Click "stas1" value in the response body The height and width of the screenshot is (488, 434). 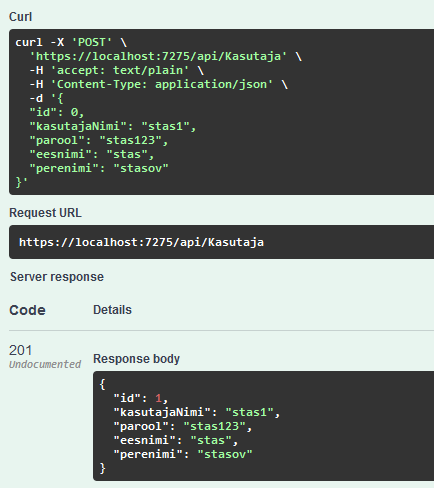click(x=249, y=412)
